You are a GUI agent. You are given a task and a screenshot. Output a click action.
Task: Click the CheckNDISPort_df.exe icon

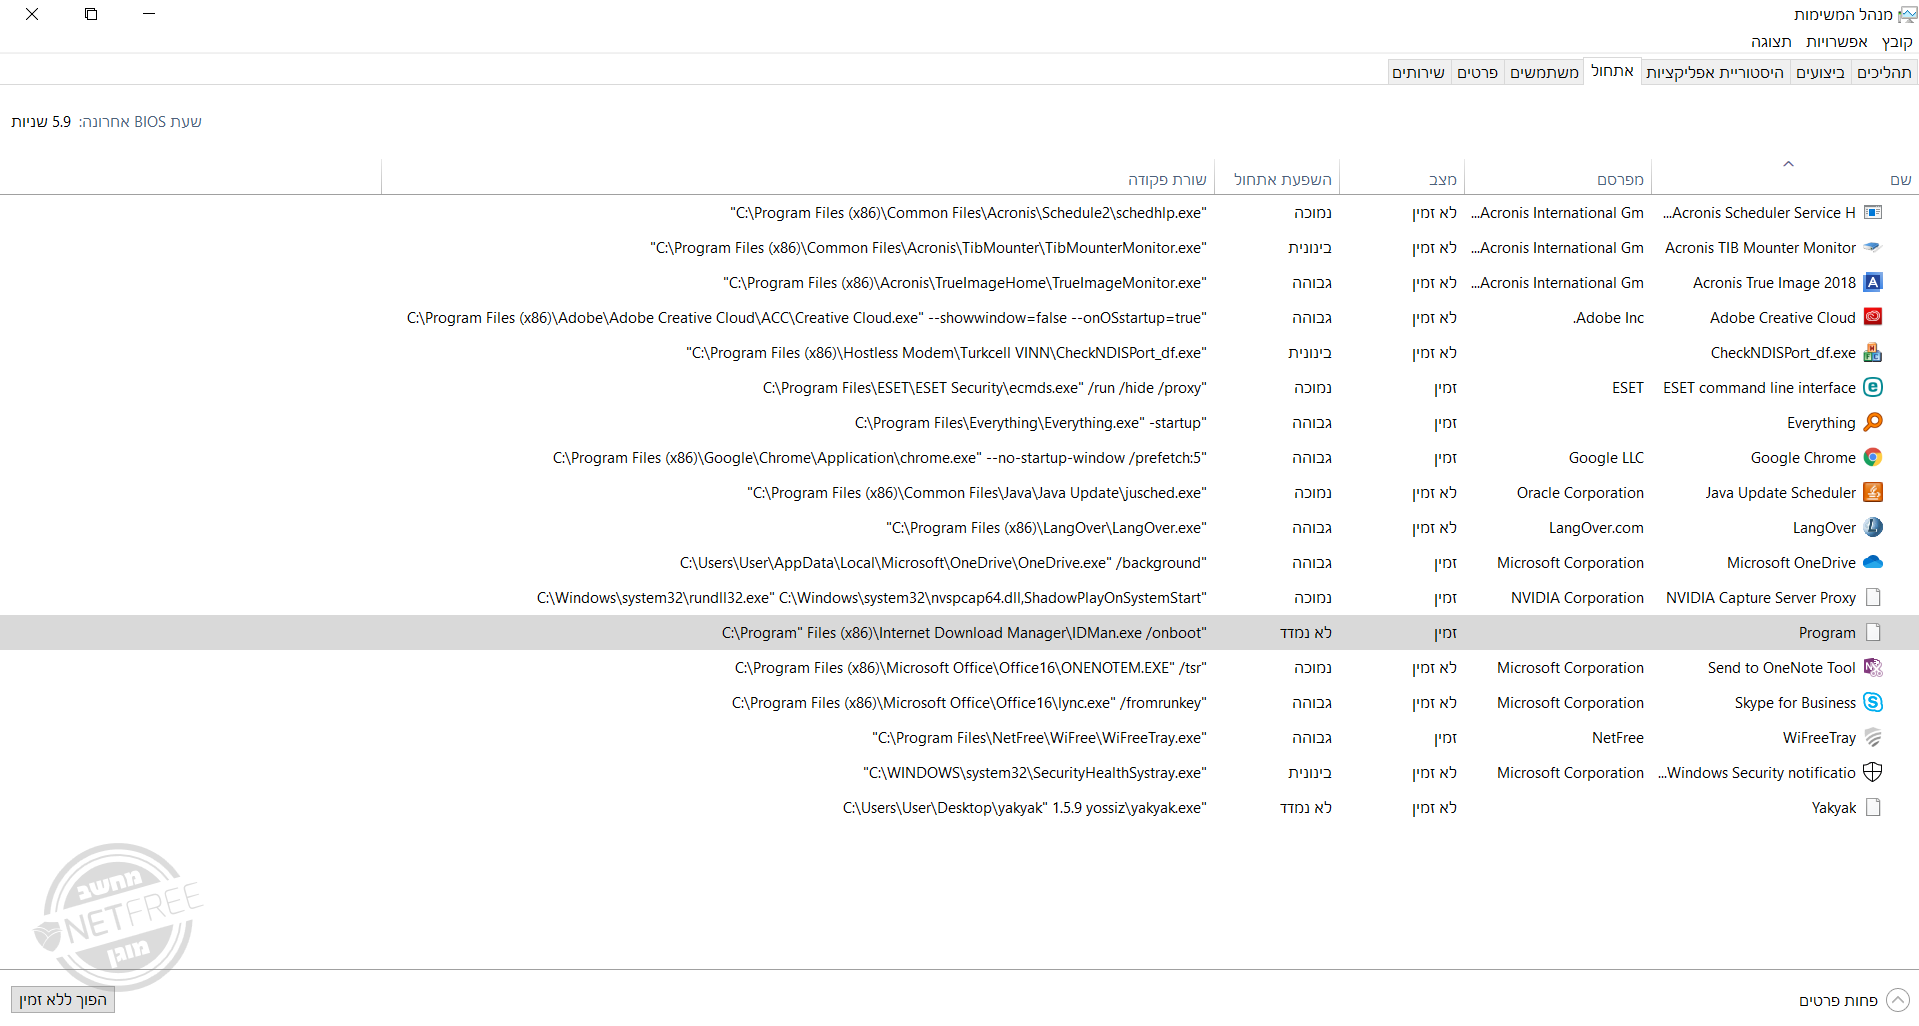tap(1873, 353)
